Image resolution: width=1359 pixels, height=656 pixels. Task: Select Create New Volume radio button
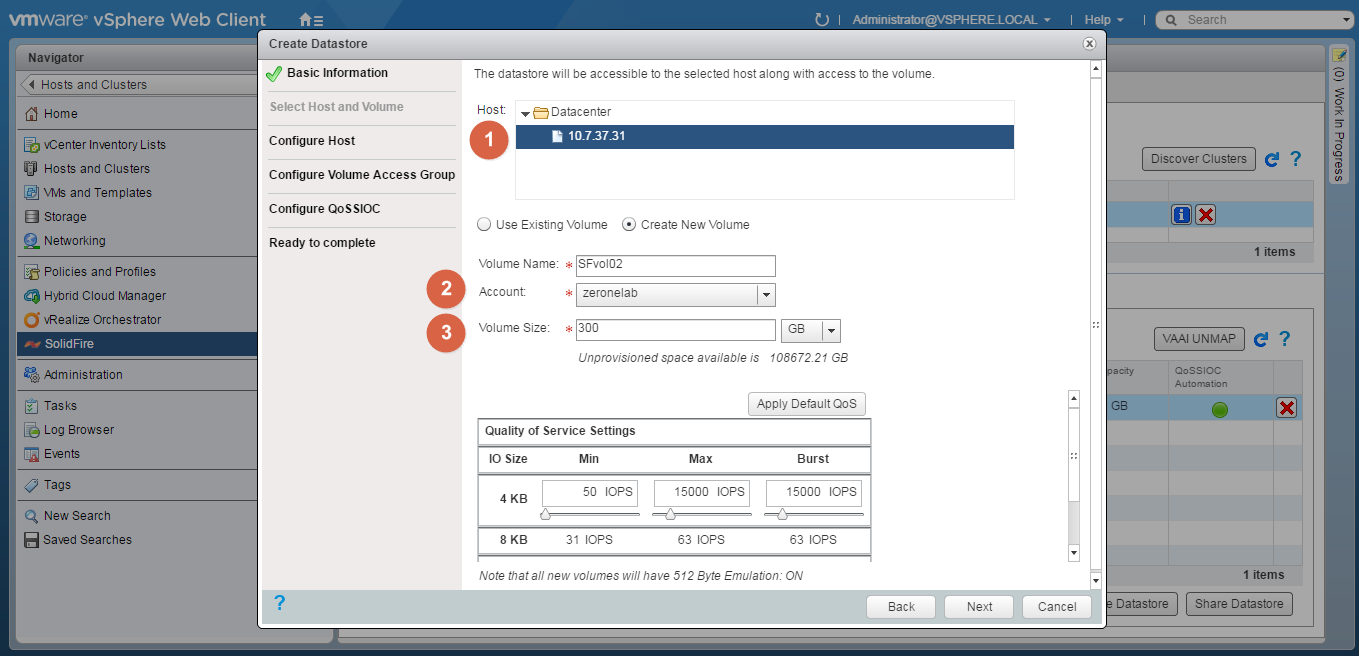click(629, 225)
